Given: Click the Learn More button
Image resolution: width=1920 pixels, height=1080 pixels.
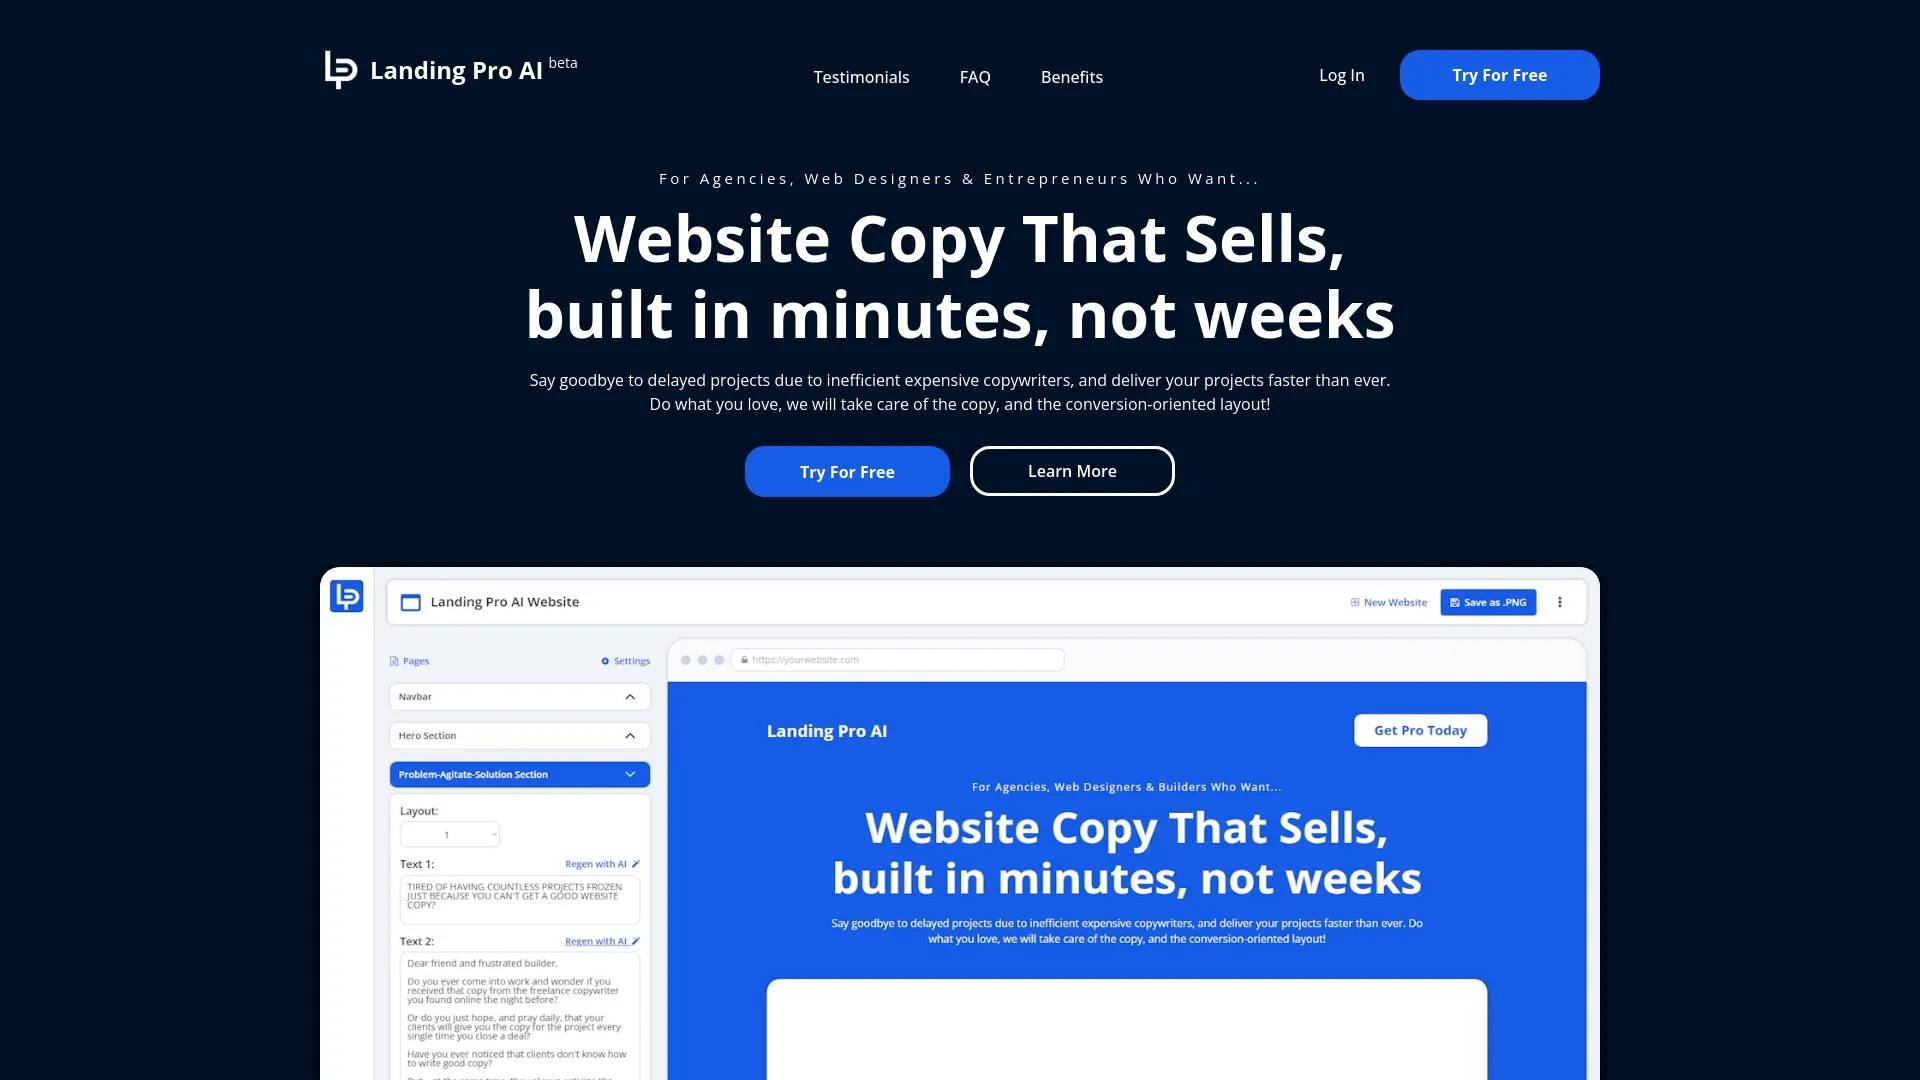Looking at the screenshot, I should [1072, 471].
